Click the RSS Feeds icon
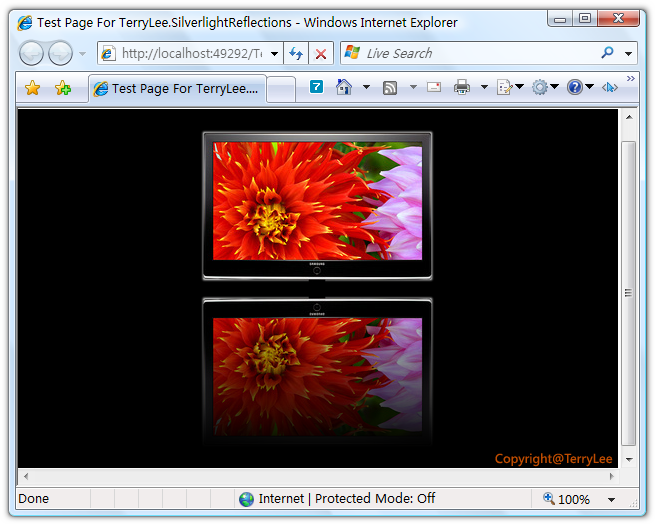The width and height of the screenshot is (655, 524). pyautogui.click(x=390, y=88)
